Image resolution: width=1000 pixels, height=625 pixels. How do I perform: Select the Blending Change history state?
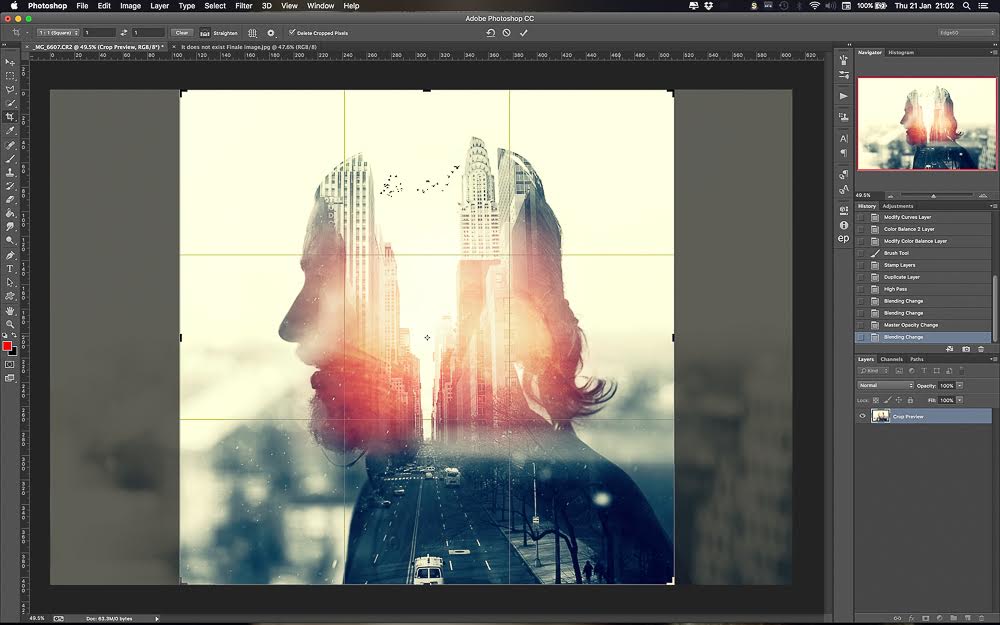pyautogui.click(x=910, y=337)
